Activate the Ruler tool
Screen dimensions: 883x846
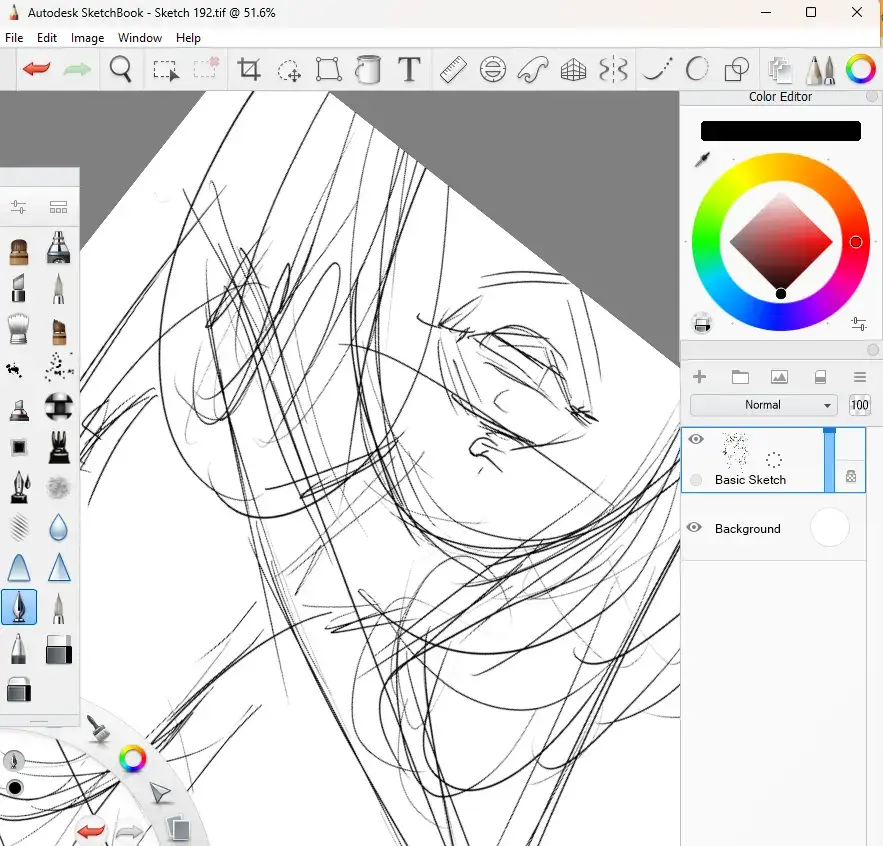click(x=453, y=69)
